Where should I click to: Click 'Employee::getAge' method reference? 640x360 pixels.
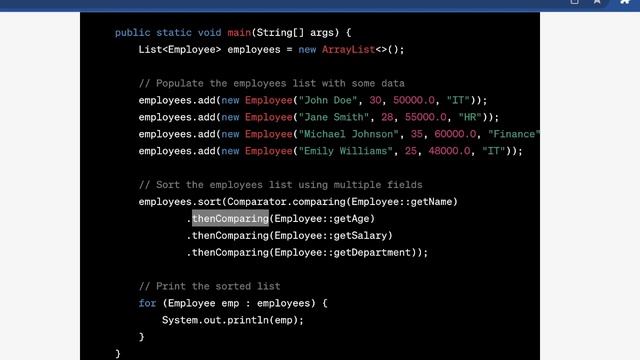(322, 219)
